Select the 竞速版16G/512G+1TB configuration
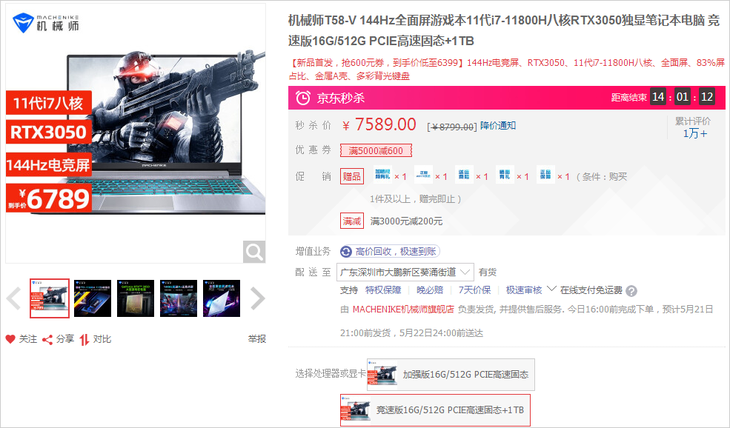Screen dimensions: 730x428 click(435, 410)
